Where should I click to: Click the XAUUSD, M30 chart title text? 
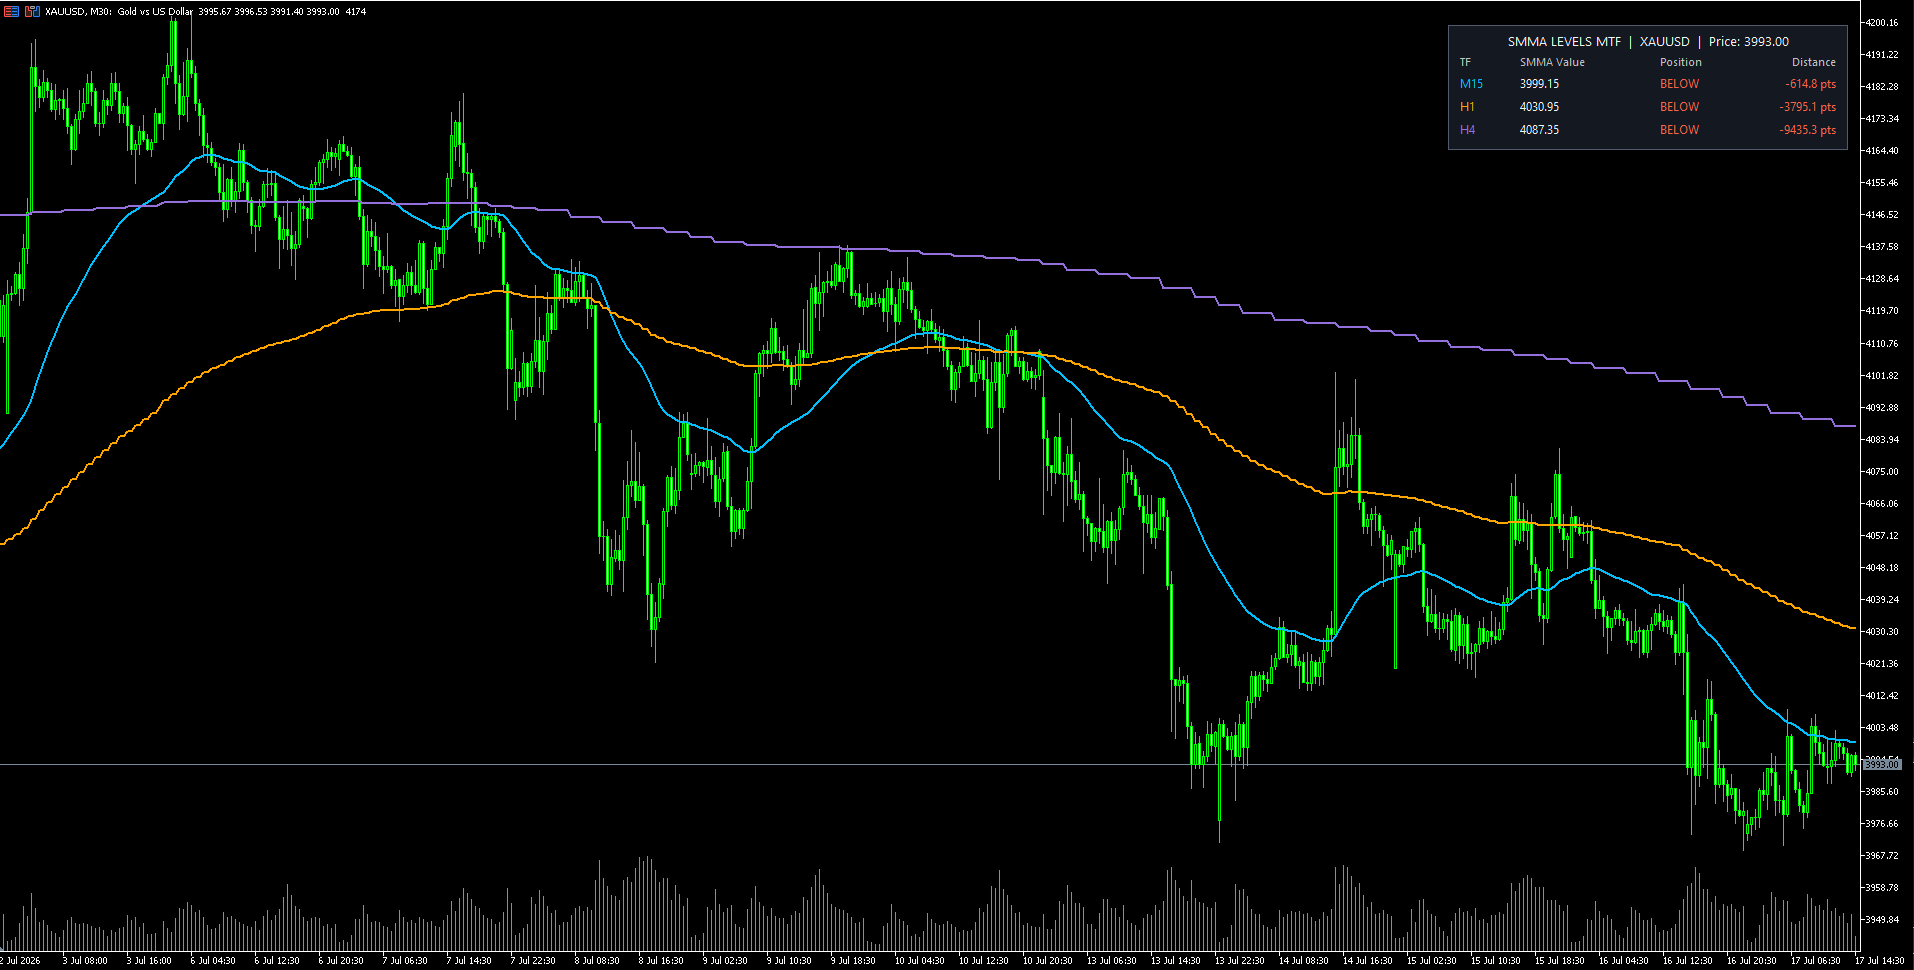79,12
